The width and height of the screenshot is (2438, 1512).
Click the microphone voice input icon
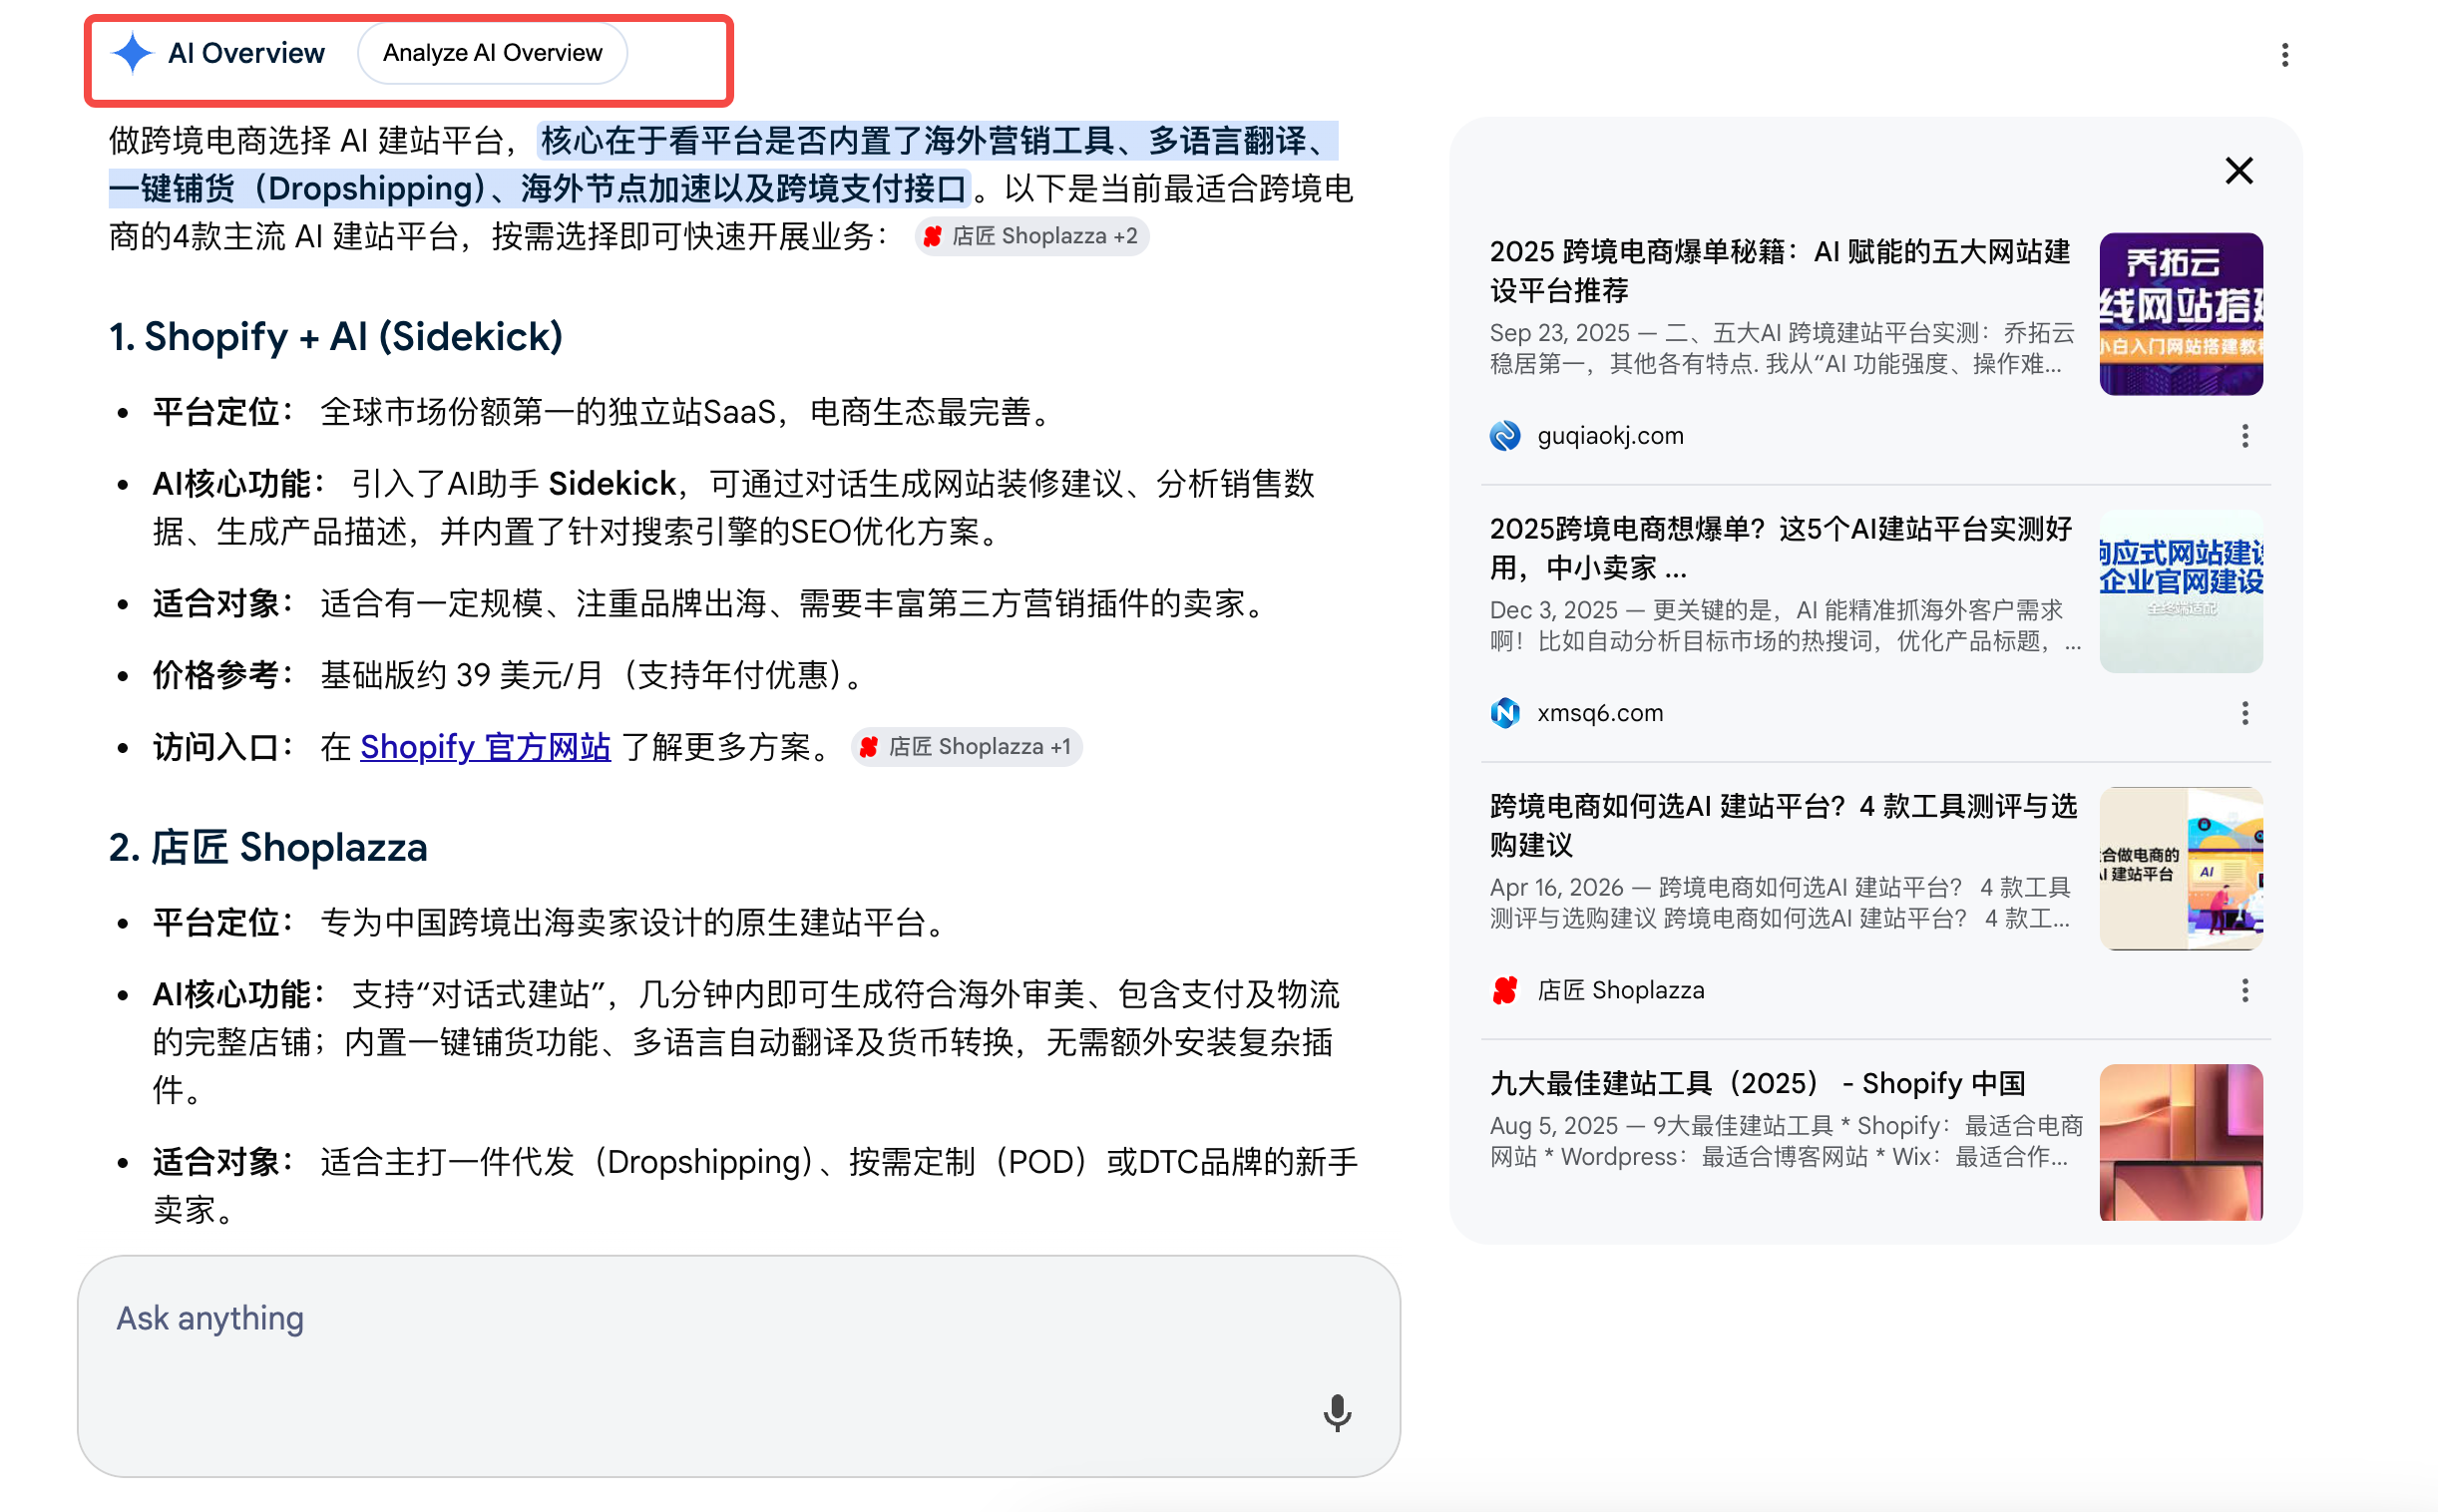click(x=1337, y=1412)
